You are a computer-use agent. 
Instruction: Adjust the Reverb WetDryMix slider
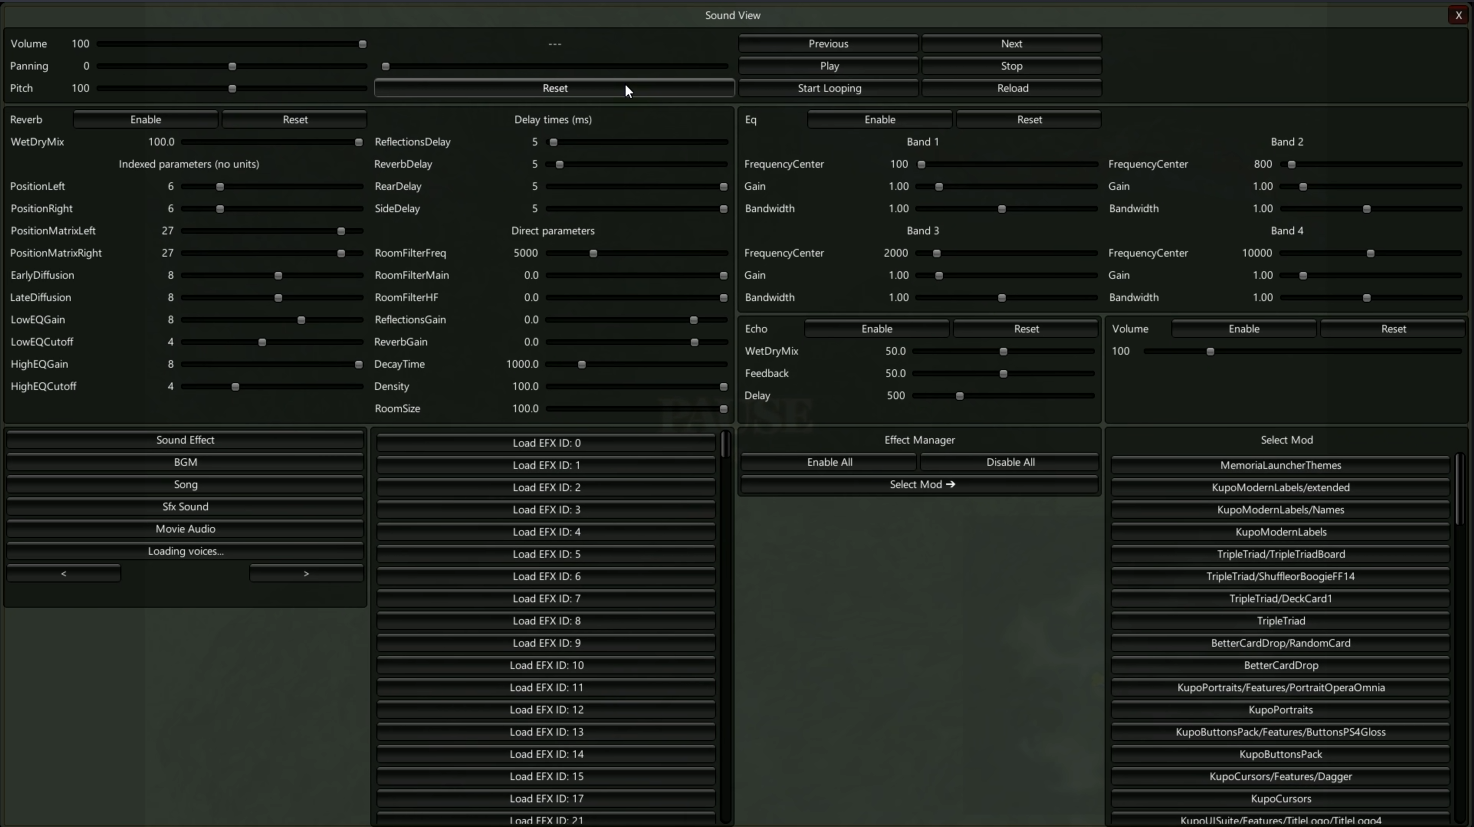(271, 142)
